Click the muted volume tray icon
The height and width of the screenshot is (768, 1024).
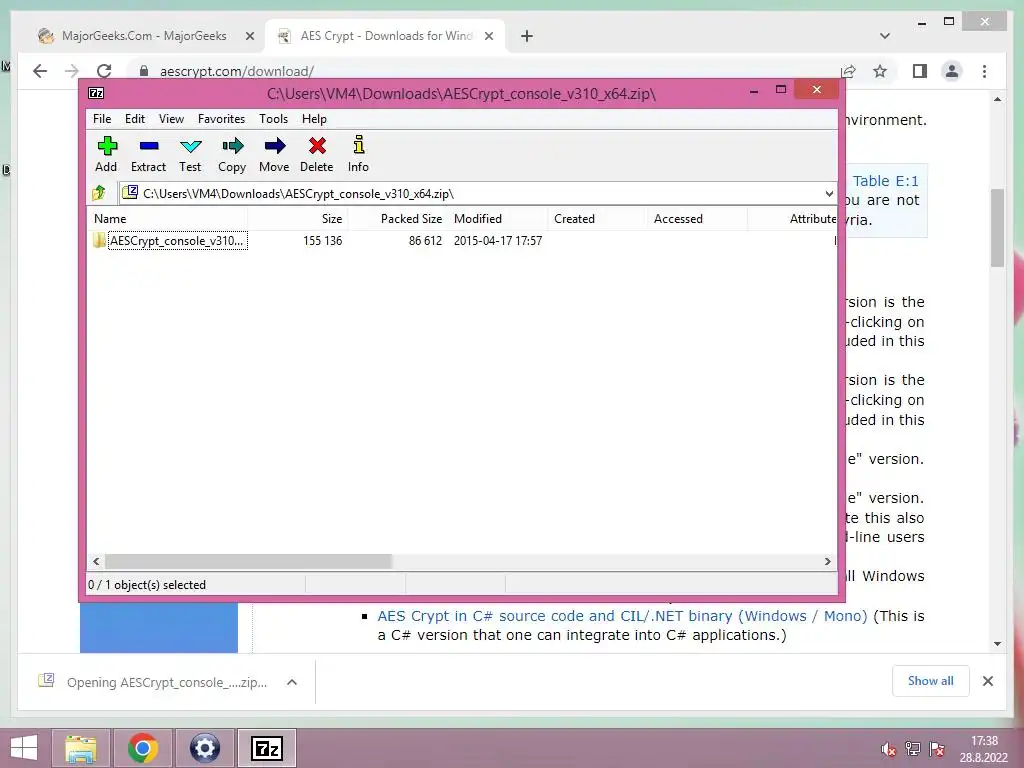point(888,749)
